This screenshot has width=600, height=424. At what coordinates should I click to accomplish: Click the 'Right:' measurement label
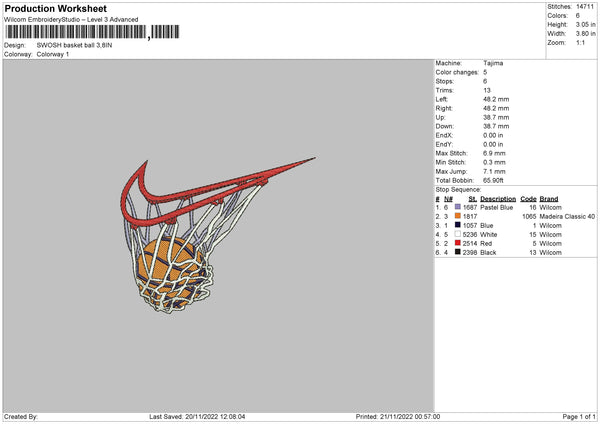pos(444,108)
